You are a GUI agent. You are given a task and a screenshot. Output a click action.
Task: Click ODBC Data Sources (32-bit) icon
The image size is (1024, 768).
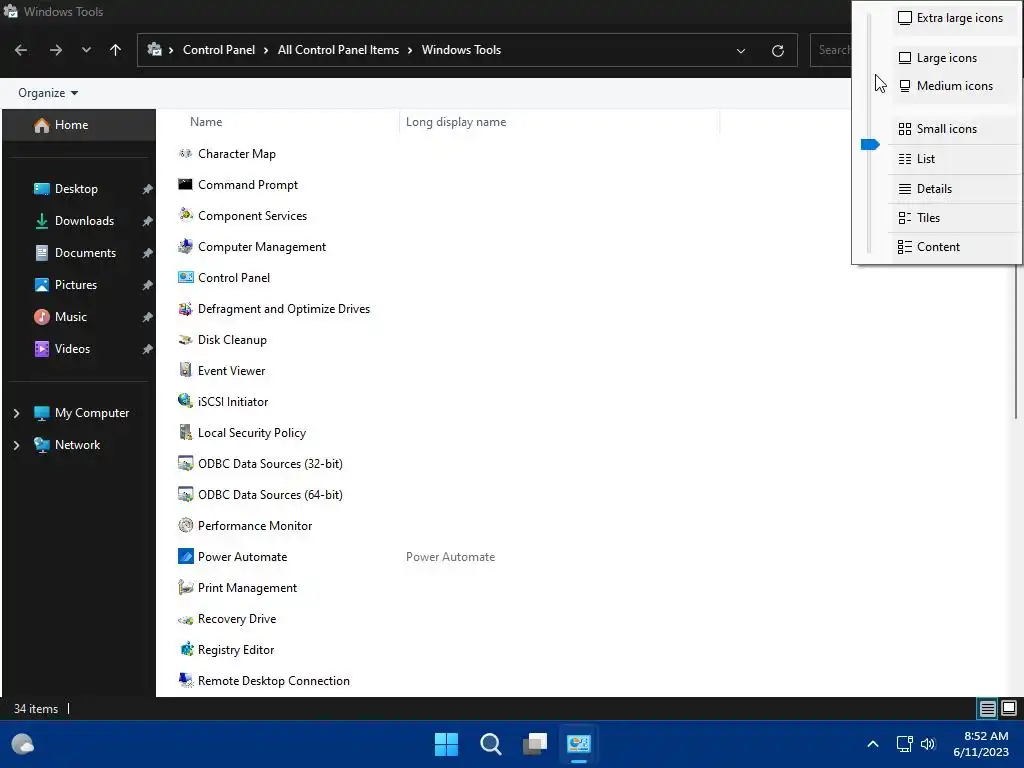(185, 464)
